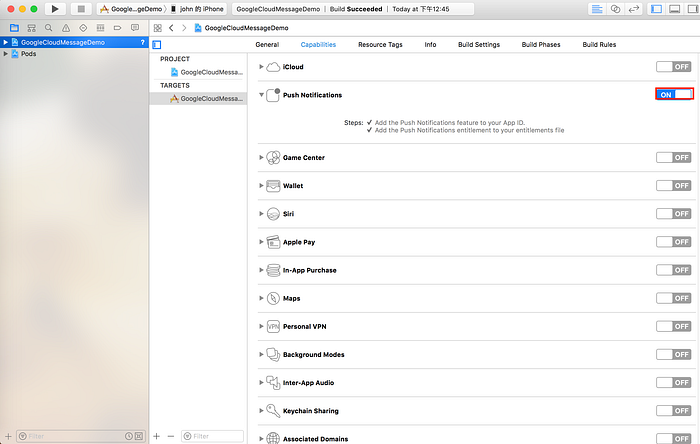The image size is (700, 444).
Task: Show the Standard editor
Action: (x=597, y=9)
